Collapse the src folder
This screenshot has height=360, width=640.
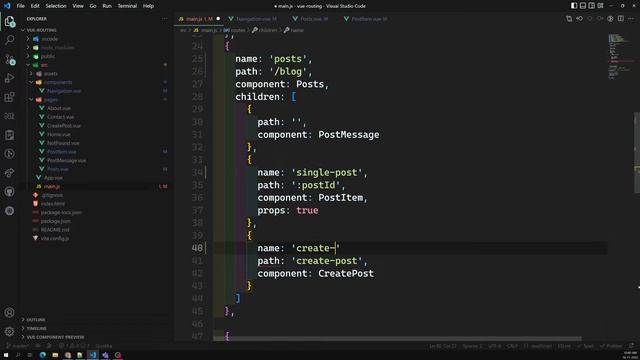pos(44,65)
